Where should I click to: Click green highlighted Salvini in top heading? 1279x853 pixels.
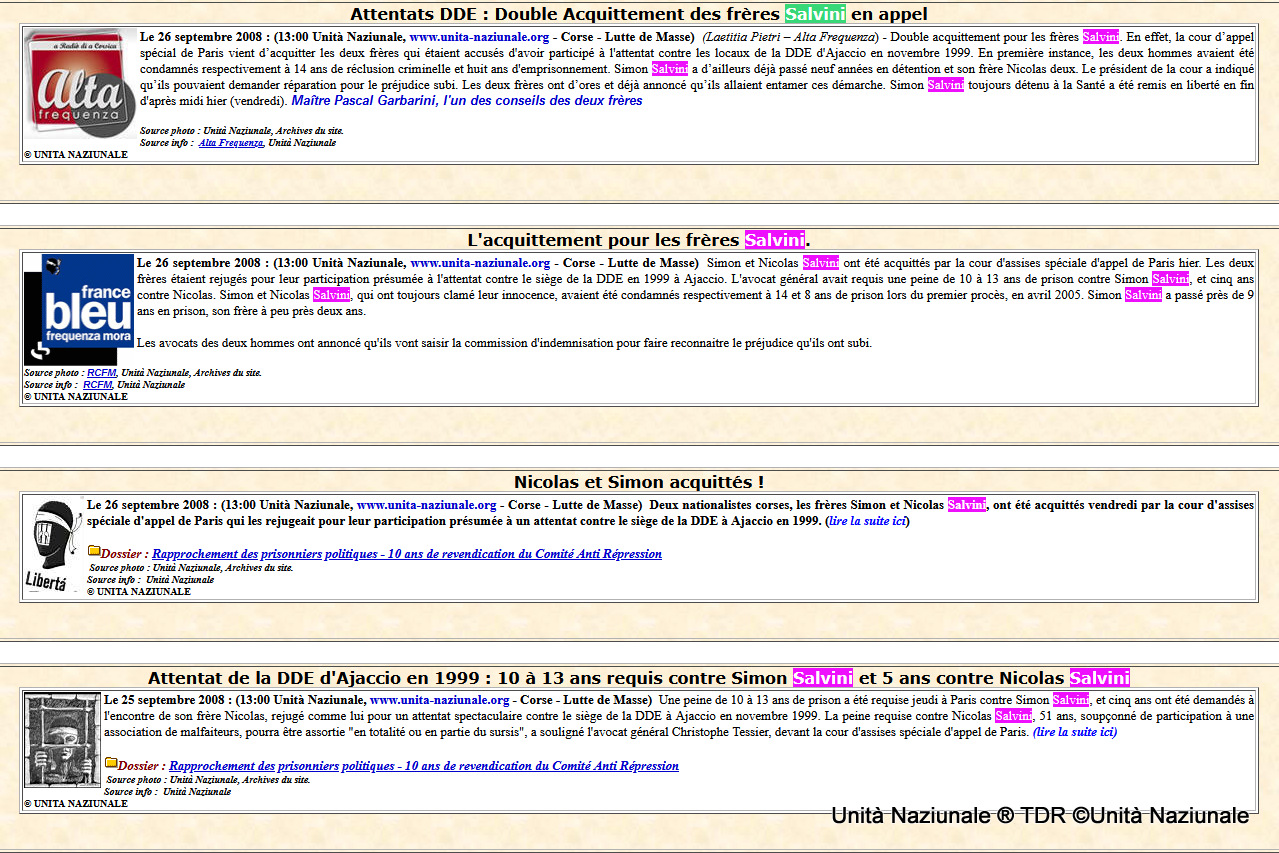coord(815,14)
